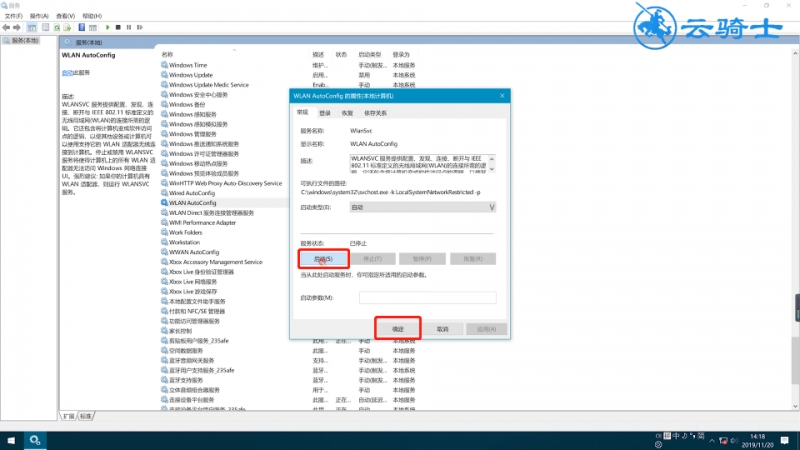Switch to the 依存关系 tab
This screenshot has width=800, height=450.
[376, 113]
